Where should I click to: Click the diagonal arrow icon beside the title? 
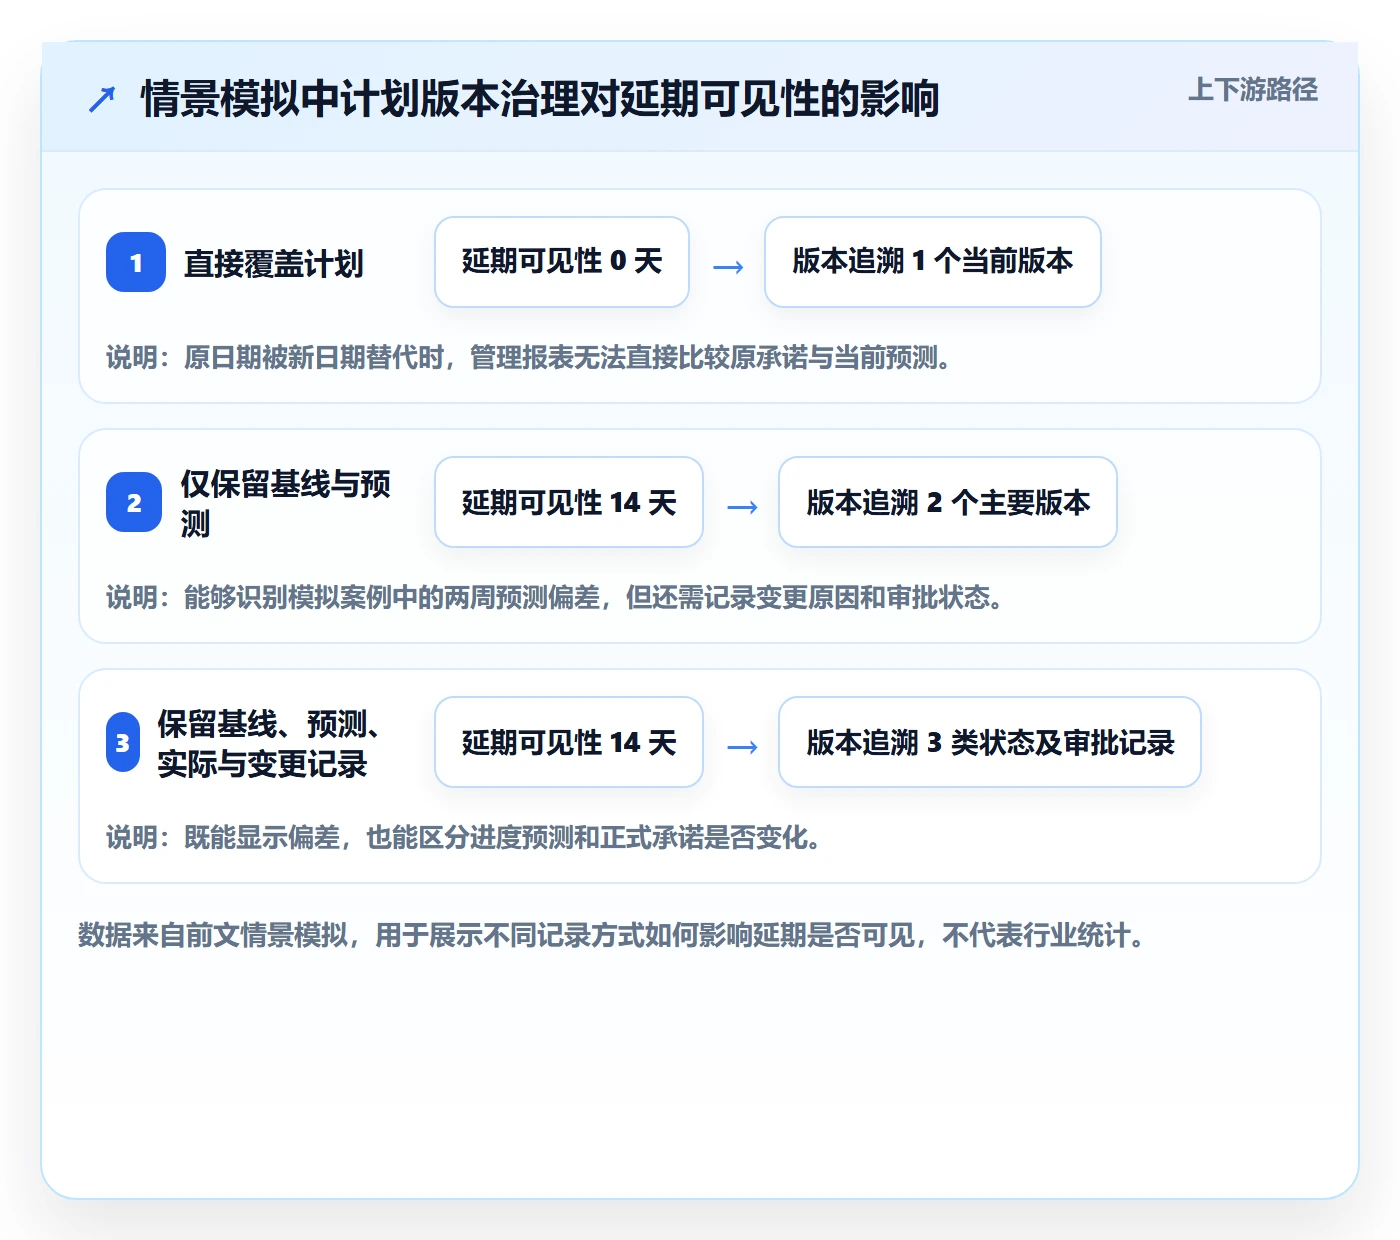pyautogui.click(x=102, y=99)
